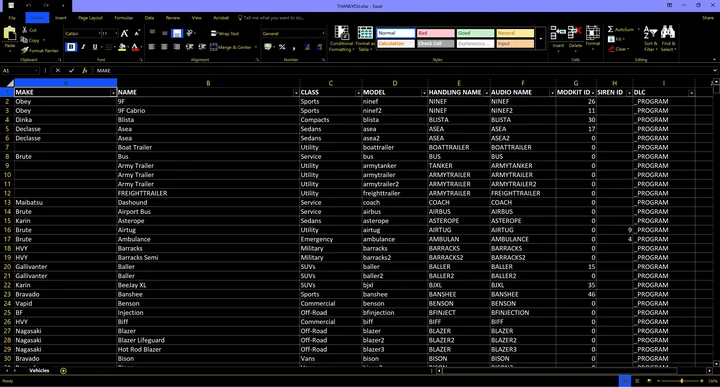Open Format as Table gallery

click(x=365, y=38)
